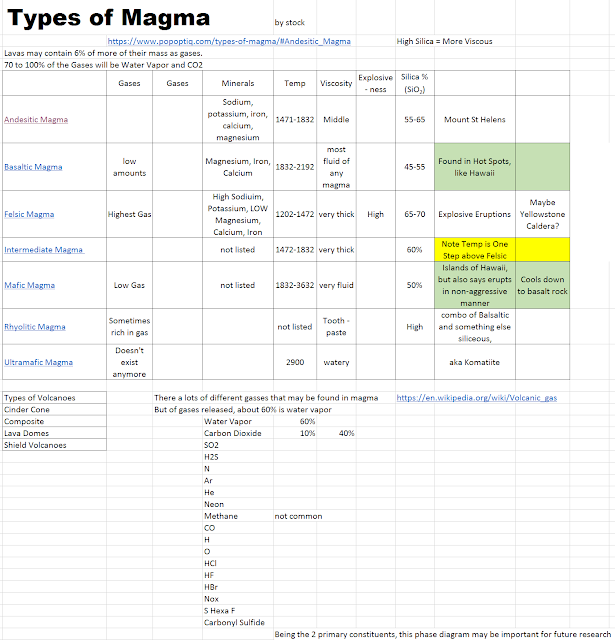Select the HBr cell
The image size is (615, 640).
tap(238, 587)
